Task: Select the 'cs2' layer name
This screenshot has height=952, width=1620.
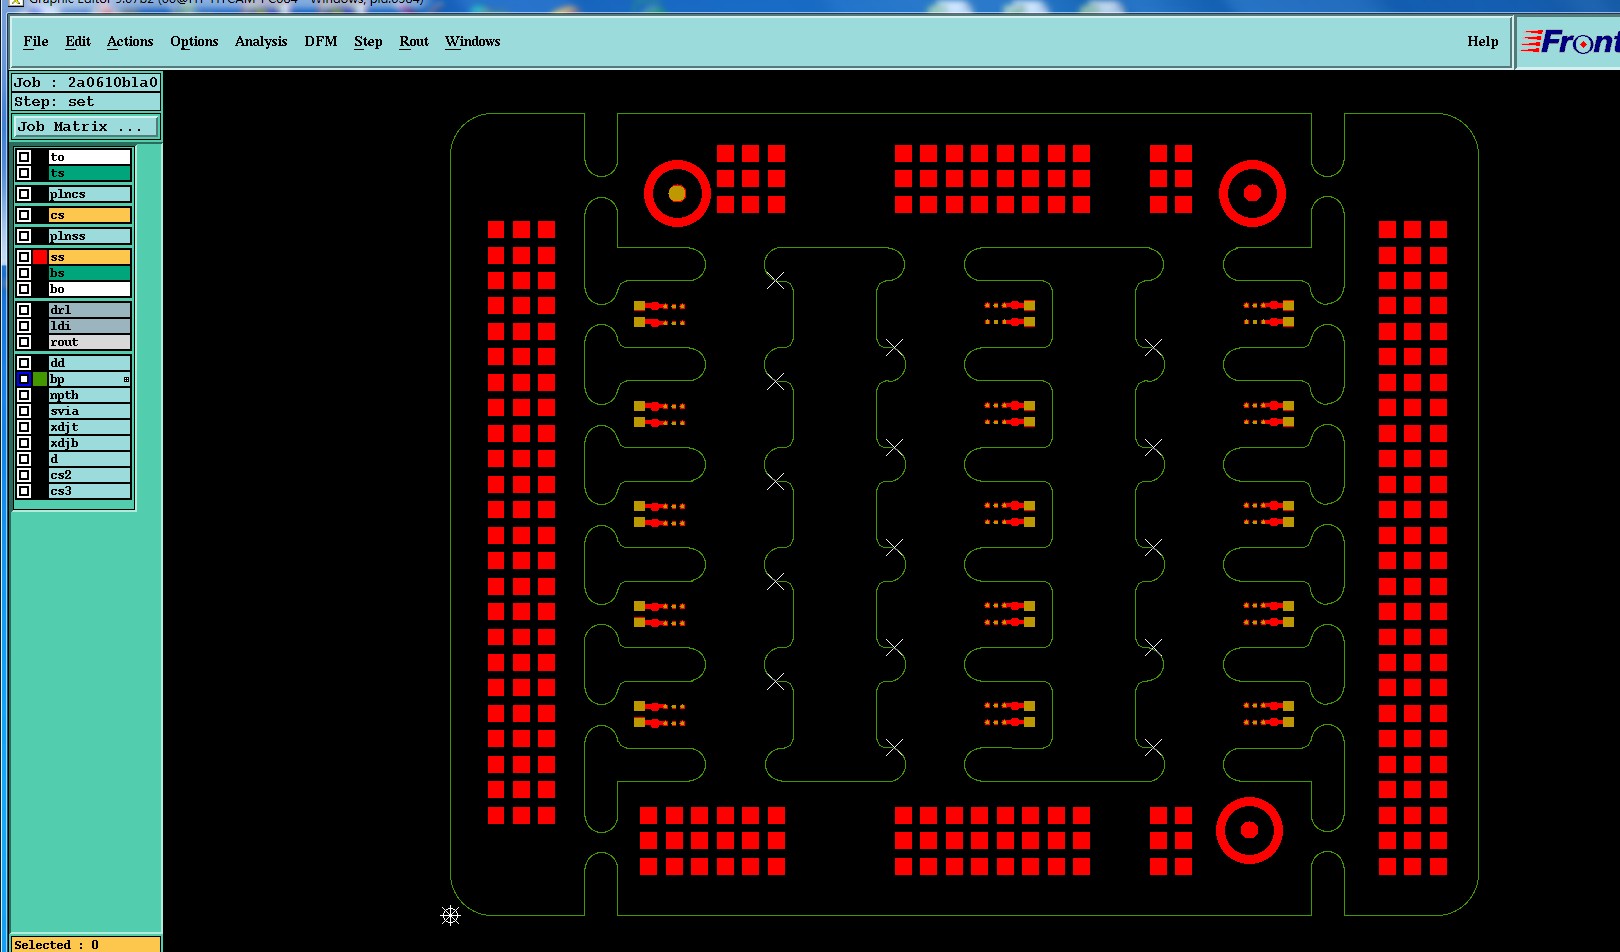Action: click(x=90, y=475)
